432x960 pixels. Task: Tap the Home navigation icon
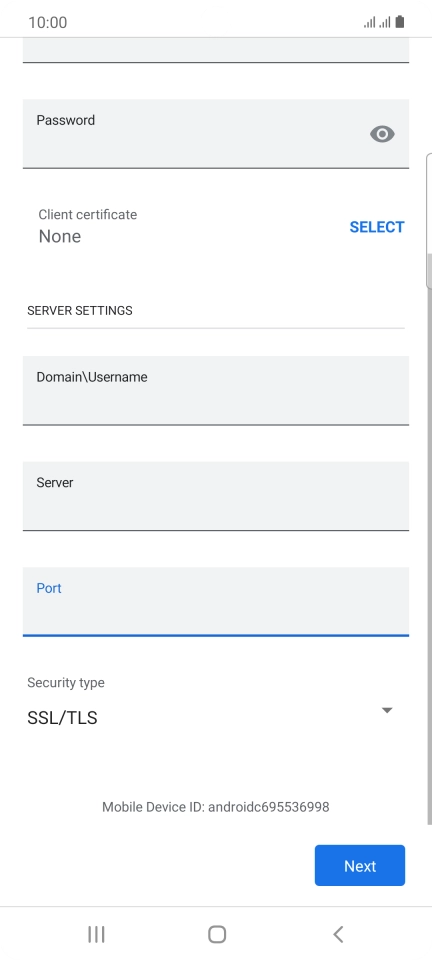pyautogui.click(x=217, y=934)
